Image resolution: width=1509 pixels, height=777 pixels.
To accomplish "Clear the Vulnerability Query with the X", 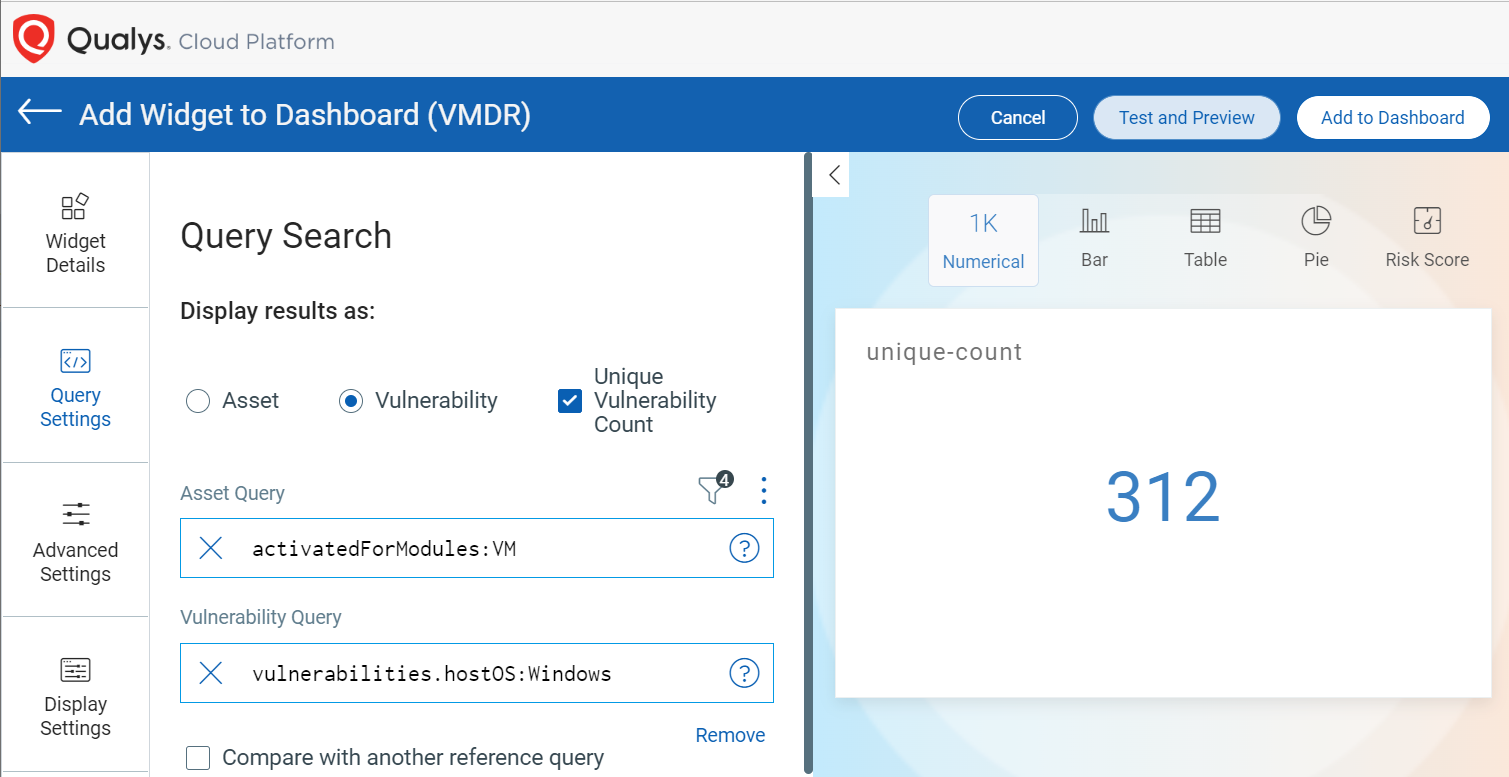I will point(211,673).
